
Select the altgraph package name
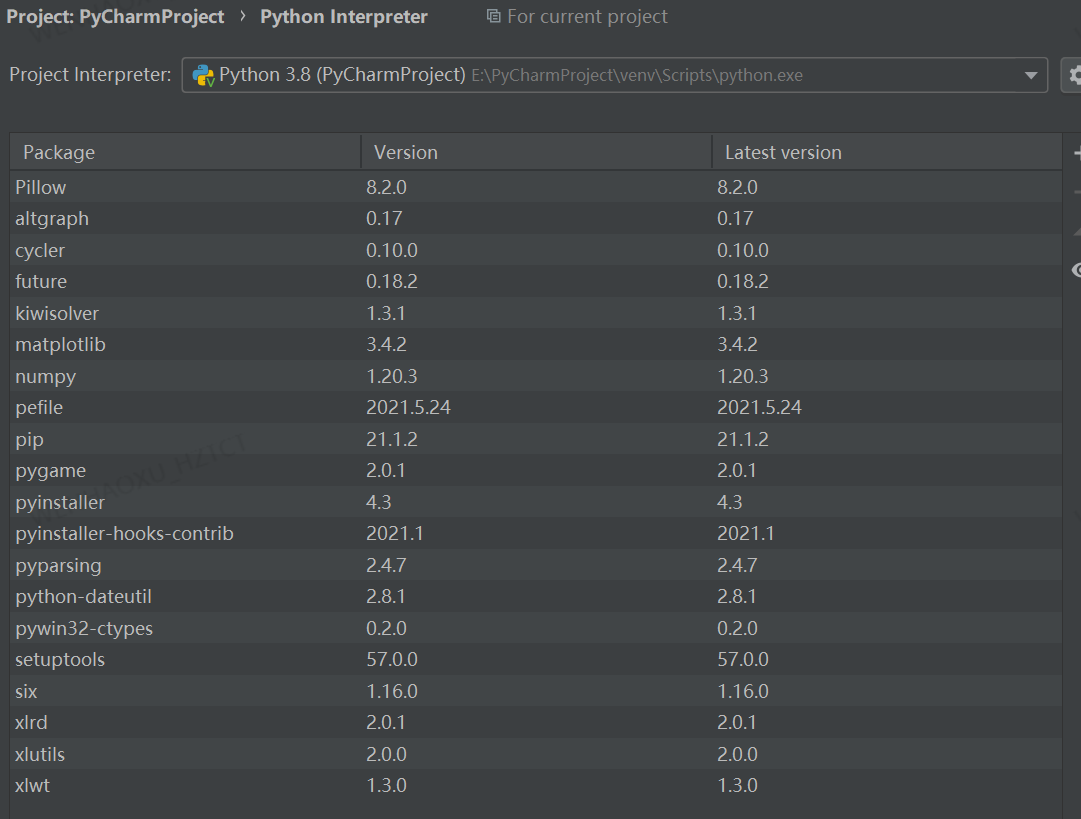tap(52, 219)
